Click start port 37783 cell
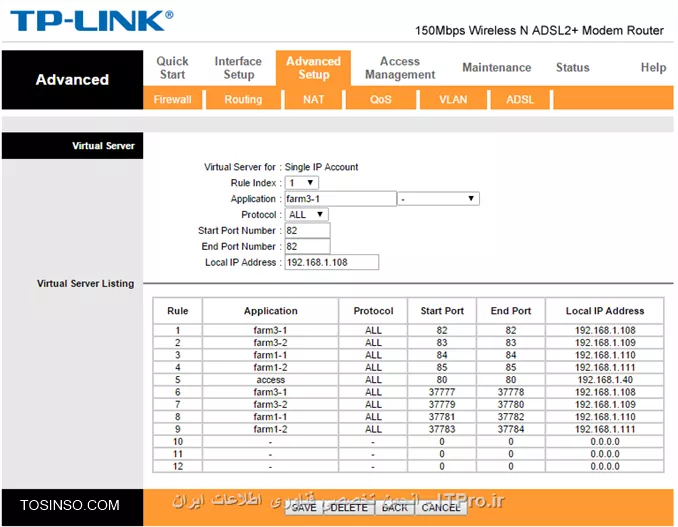Screen dimensions: 678x527 tap(442, 429)
